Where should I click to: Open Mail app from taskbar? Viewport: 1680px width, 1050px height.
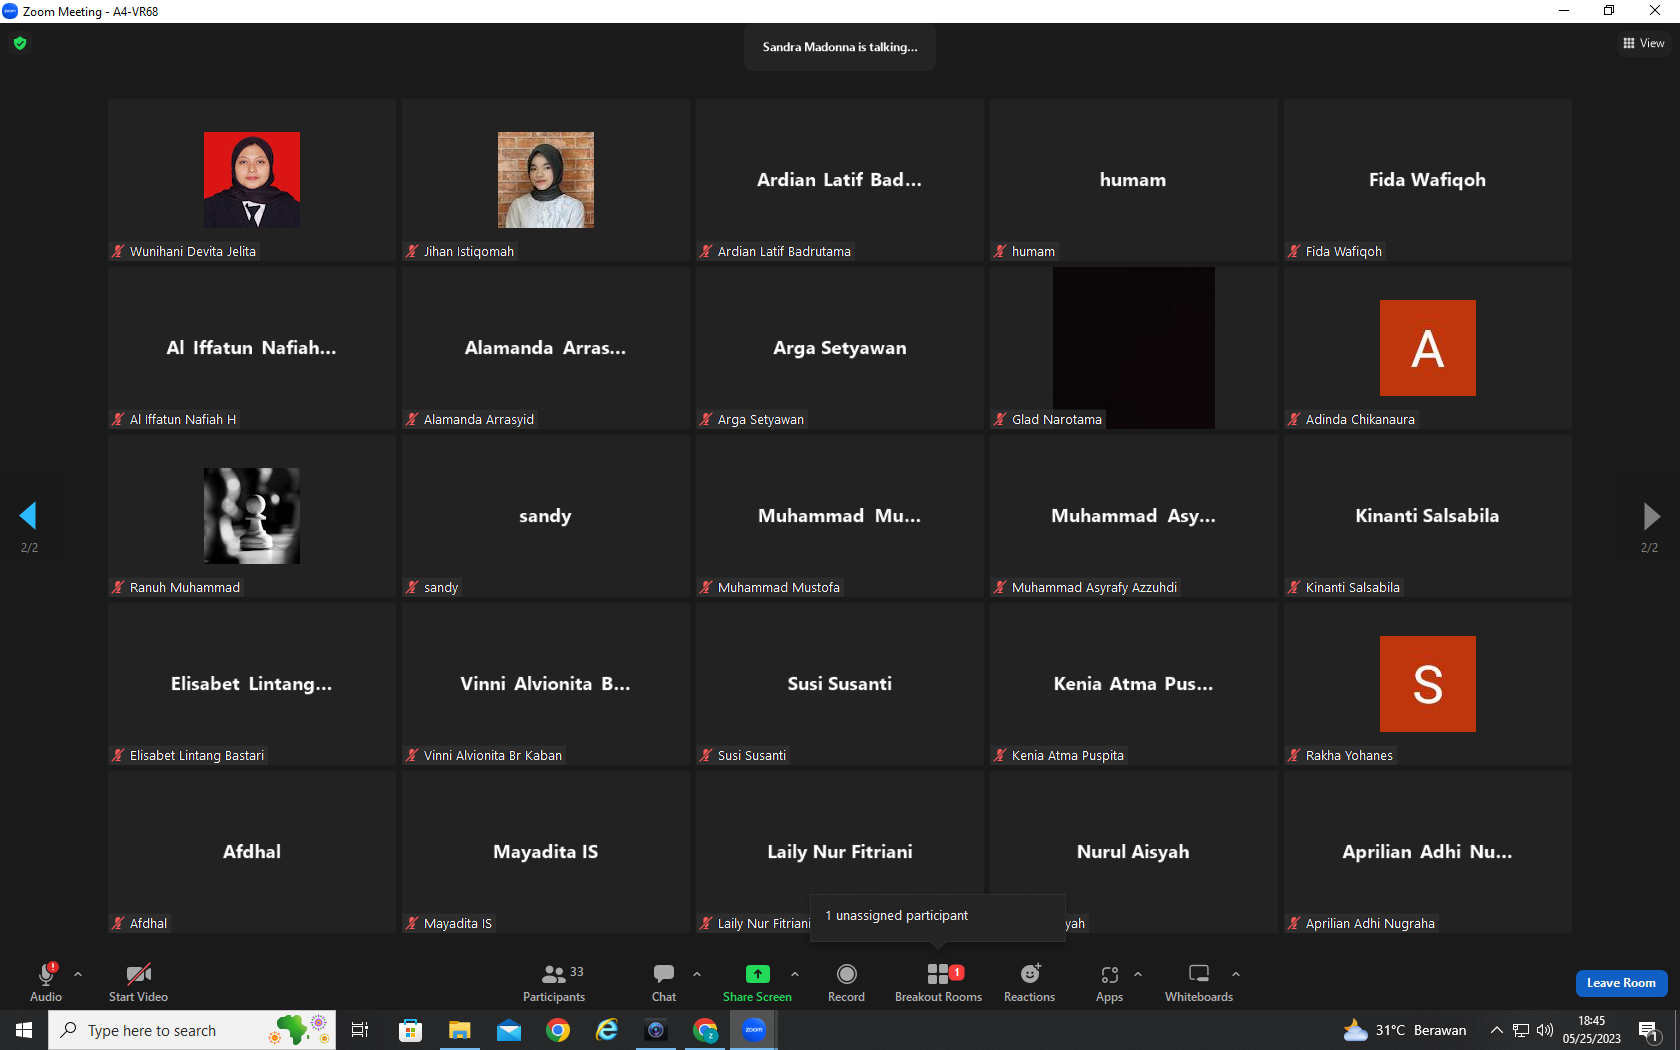point(509,1030)
